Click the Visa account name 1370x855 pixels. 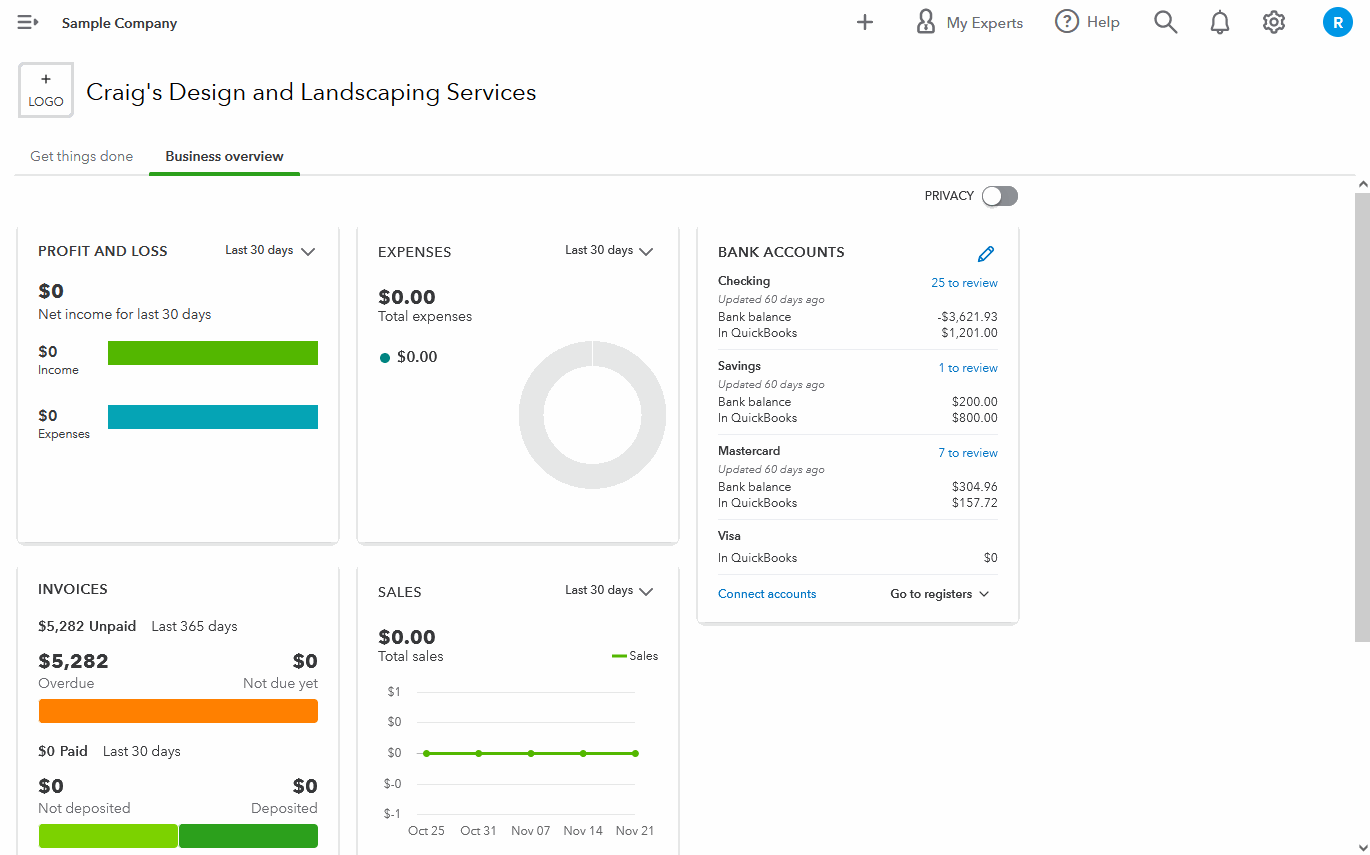[x=729, y=536]
